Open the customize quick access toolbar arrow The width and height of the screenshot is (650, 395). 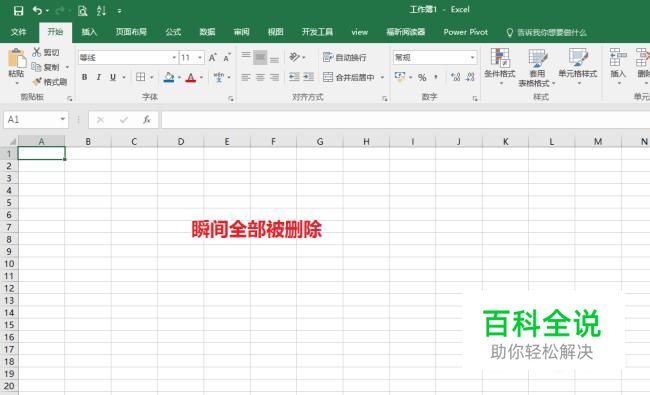pyautogui.click(x=119, y=11)
